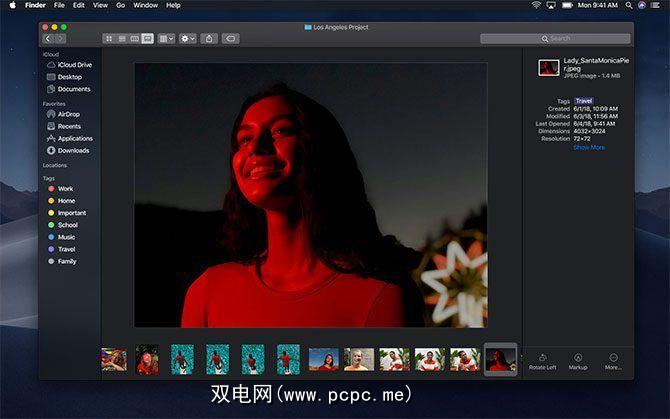Open Markup quick action
This screenshot has width=670, height=419.
[578, 361]
